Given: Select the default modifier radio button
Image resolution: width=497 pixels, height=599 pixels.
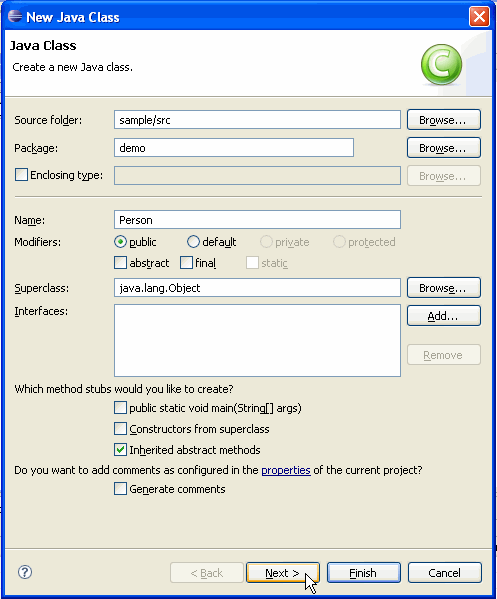Looking at the screenshot, I should click(x=193, y=242).
